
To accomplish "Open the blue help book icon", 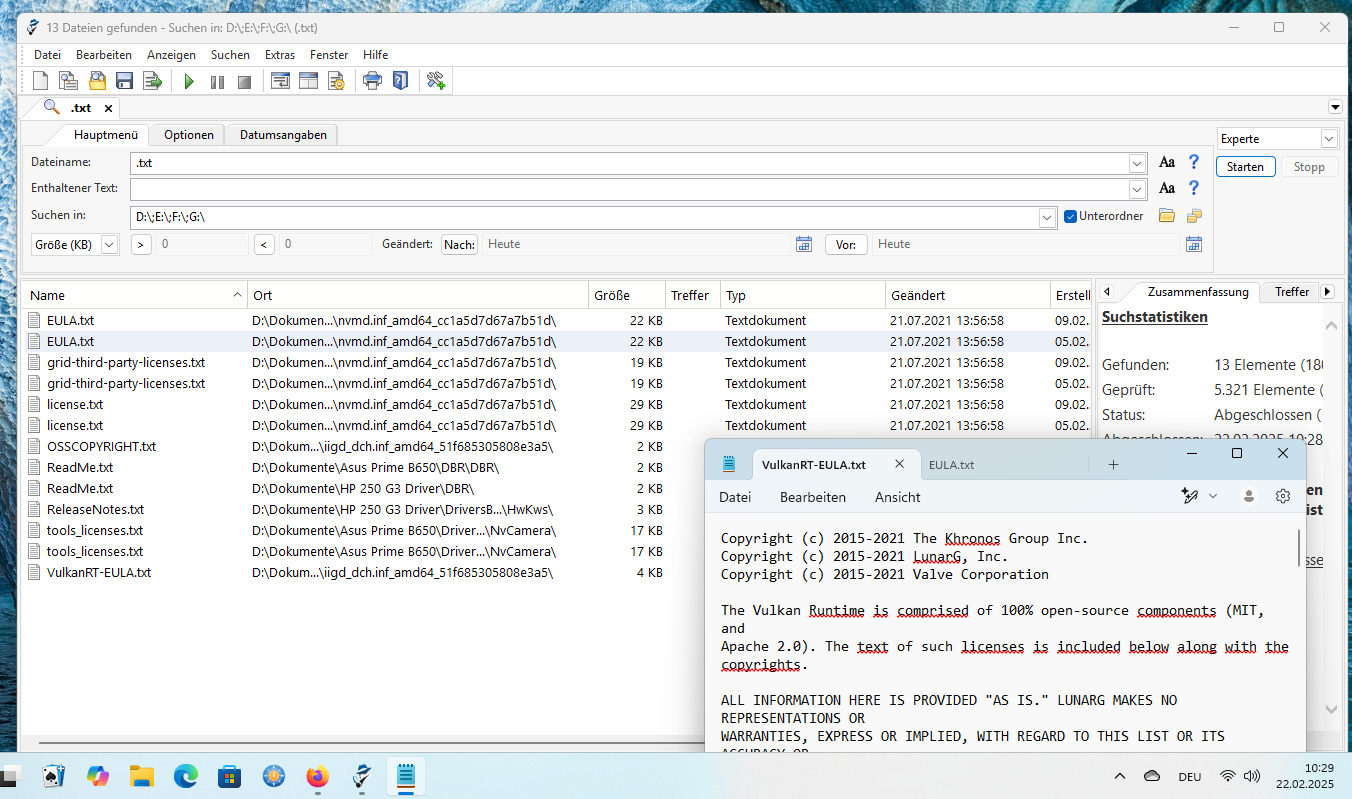I will [400, 81].
